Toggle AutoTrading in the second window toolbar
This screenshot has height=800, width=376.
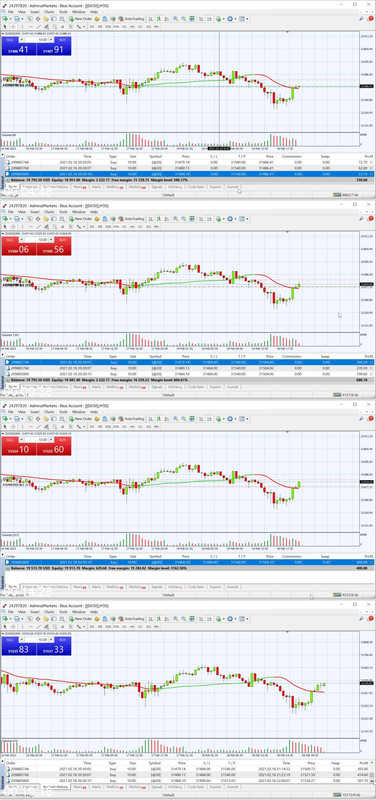click(x=131, y=218)
